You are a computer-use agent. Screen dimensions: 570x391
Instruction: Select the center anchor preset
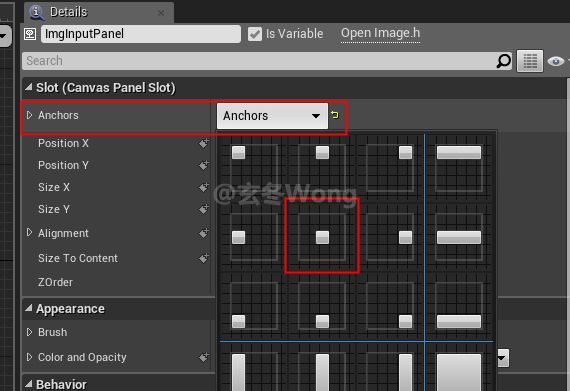coord(322,237)
